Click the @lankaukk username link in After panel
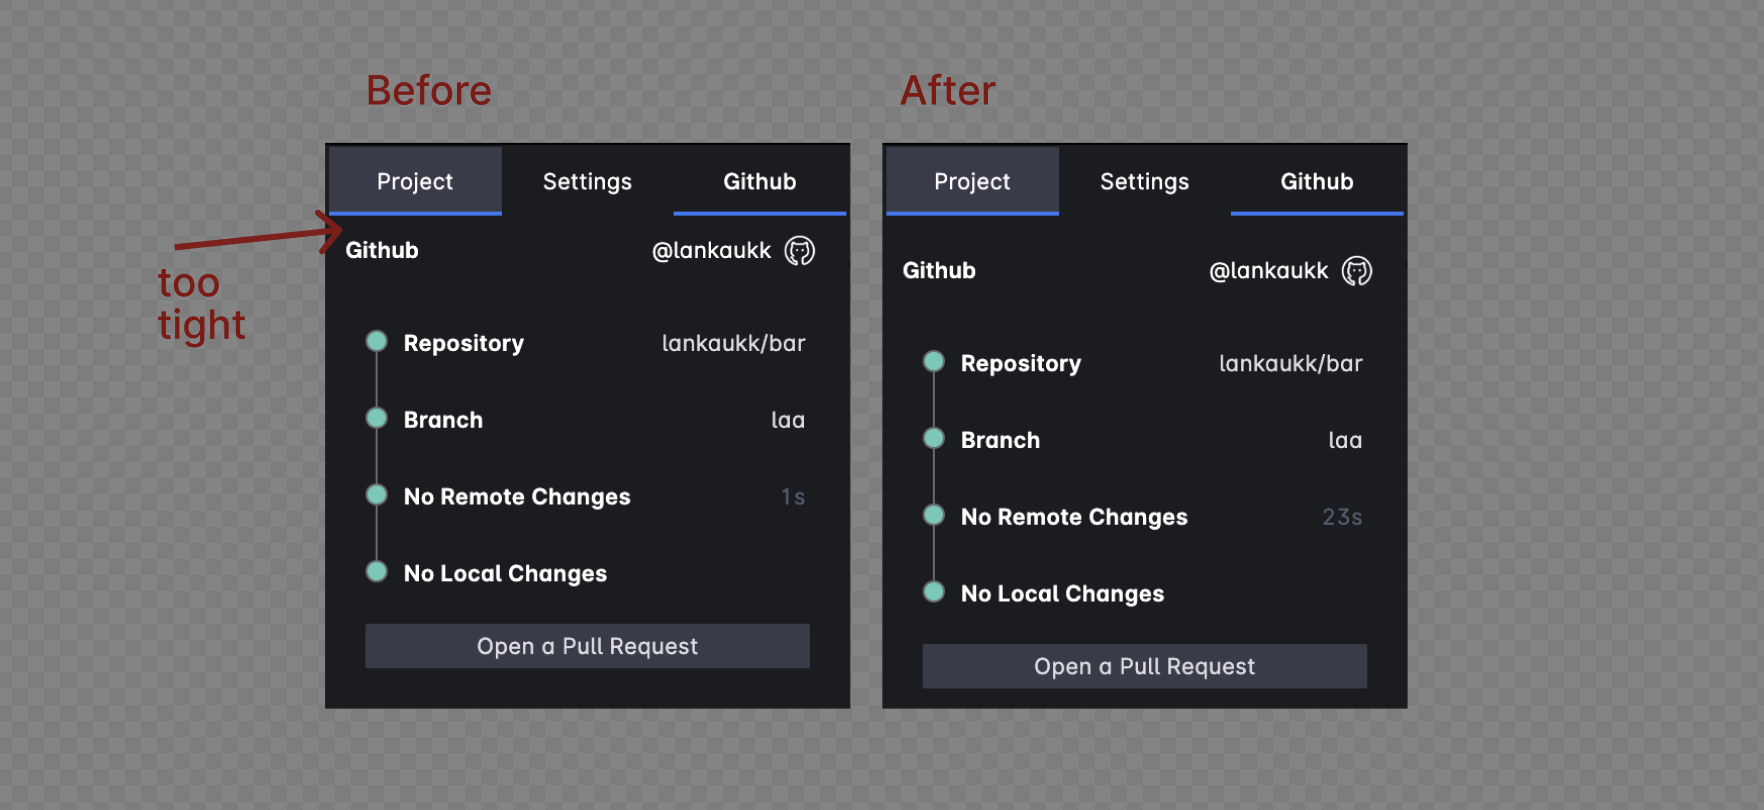 pyautogui.click(x=1268, y=270)
